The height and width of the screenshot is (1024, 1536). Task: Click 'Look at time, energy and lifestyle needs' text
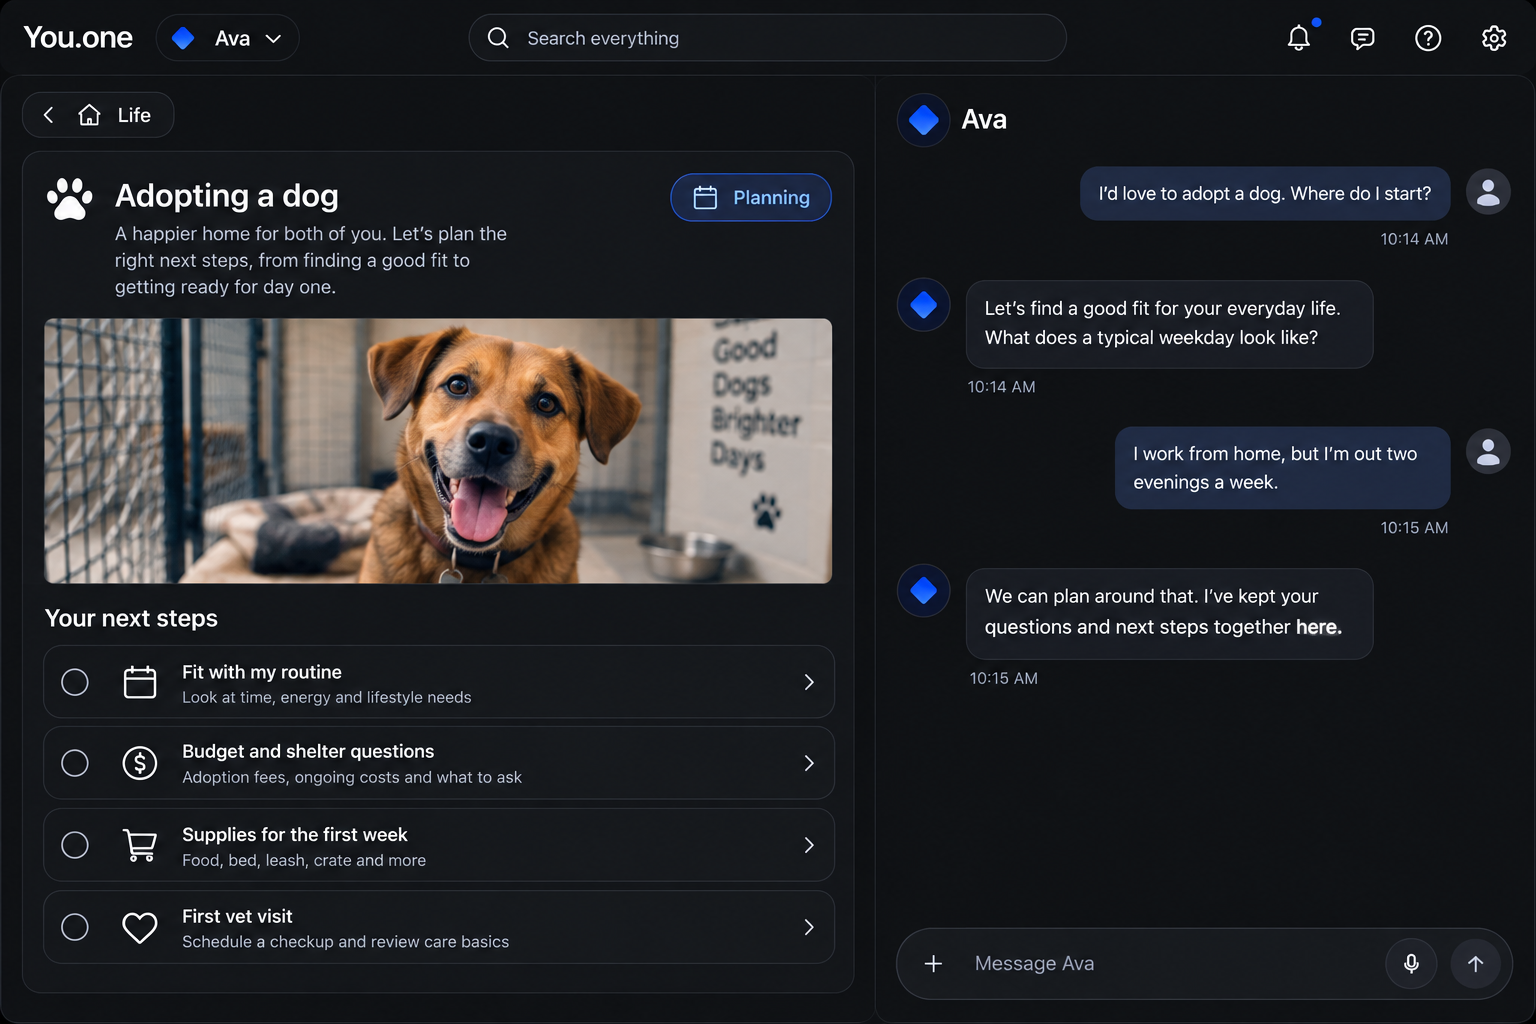click(x=326, y=697)
